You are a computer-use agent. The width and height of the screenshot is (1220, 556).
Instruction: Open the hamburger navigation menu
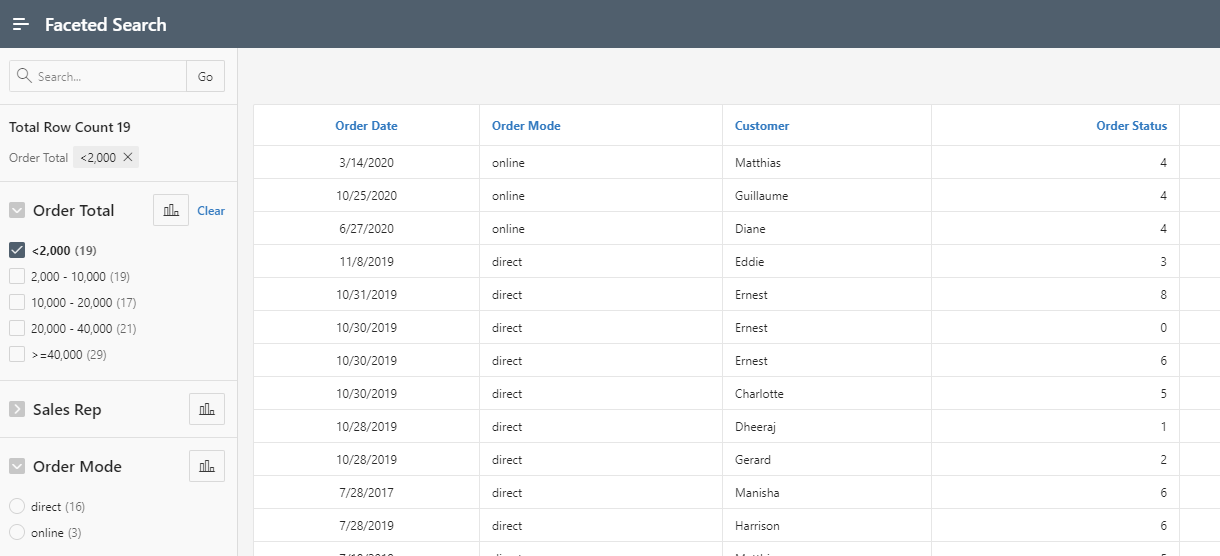(21, 24)
